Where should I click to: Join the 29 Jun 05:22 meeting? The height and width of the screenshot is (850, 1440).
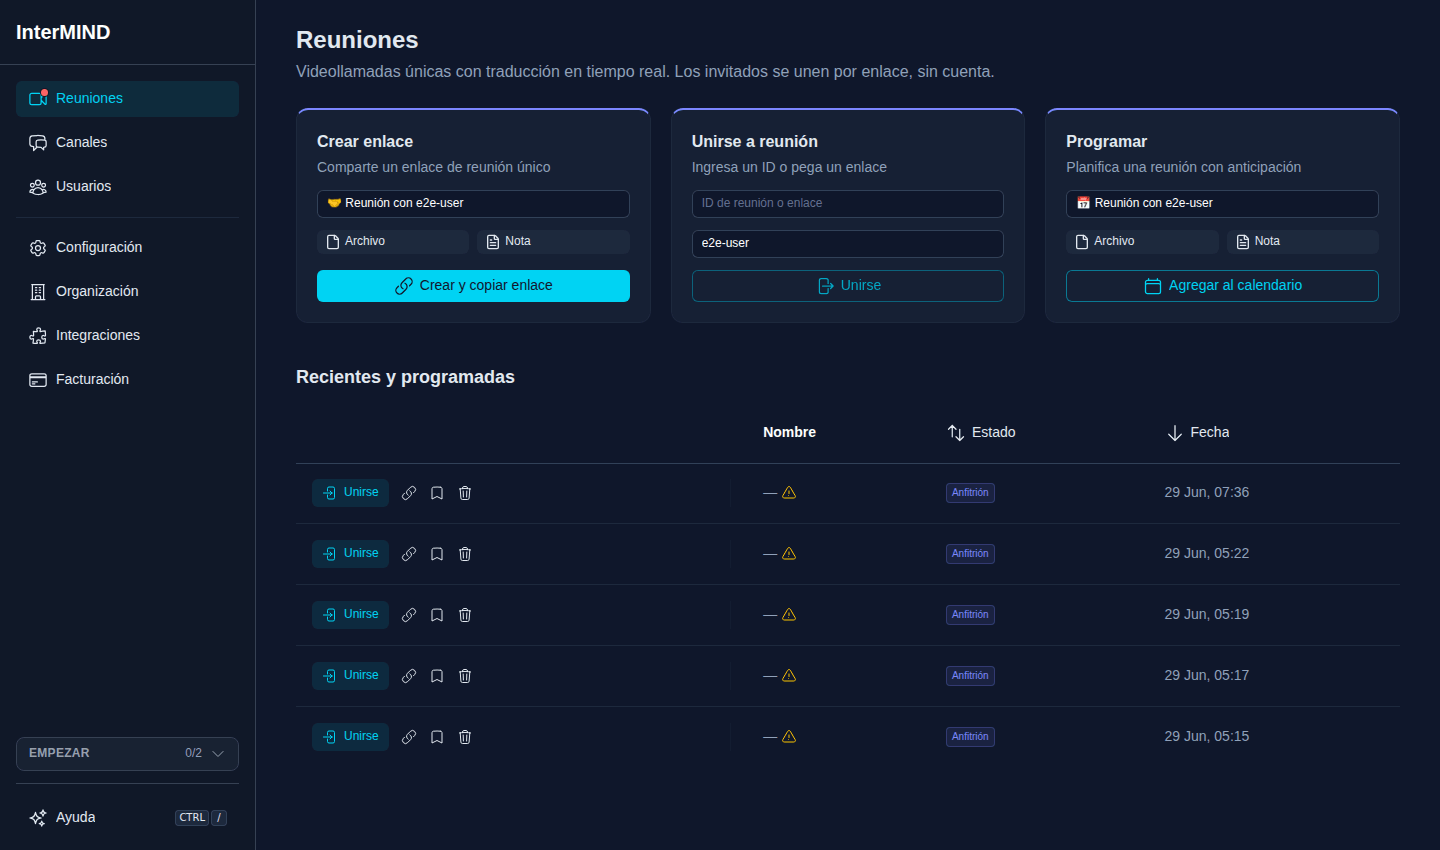(350, 554)
